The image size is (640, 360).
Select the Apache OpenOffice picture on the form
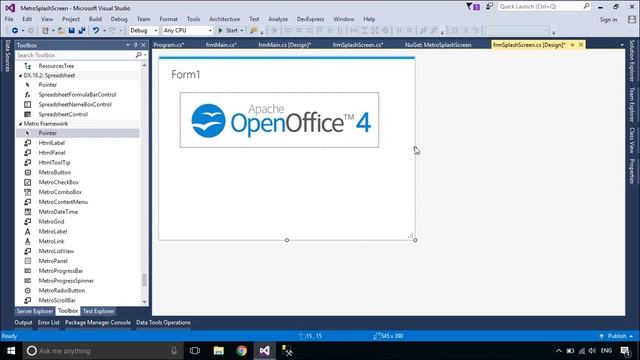click(279, 120)
